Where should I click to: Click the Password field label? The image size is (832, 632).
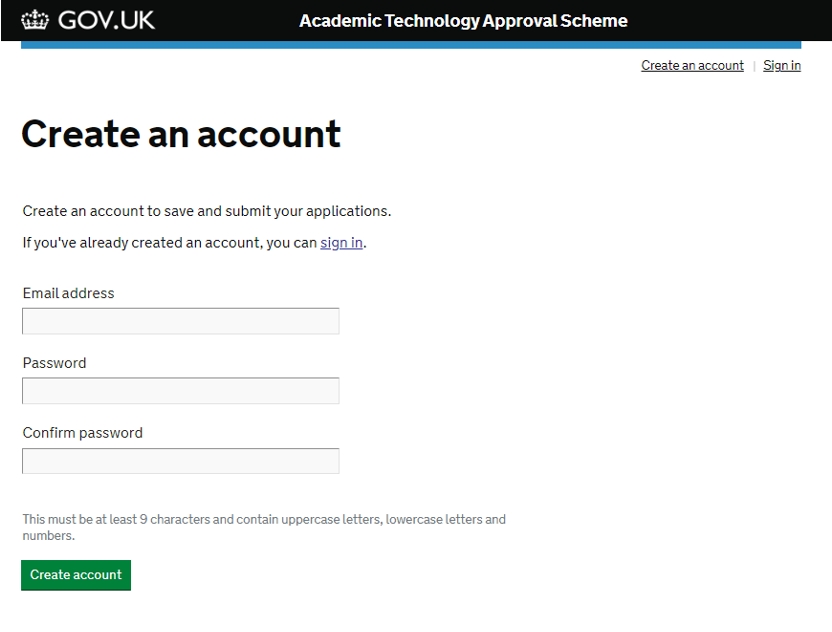tap(54, 363)
